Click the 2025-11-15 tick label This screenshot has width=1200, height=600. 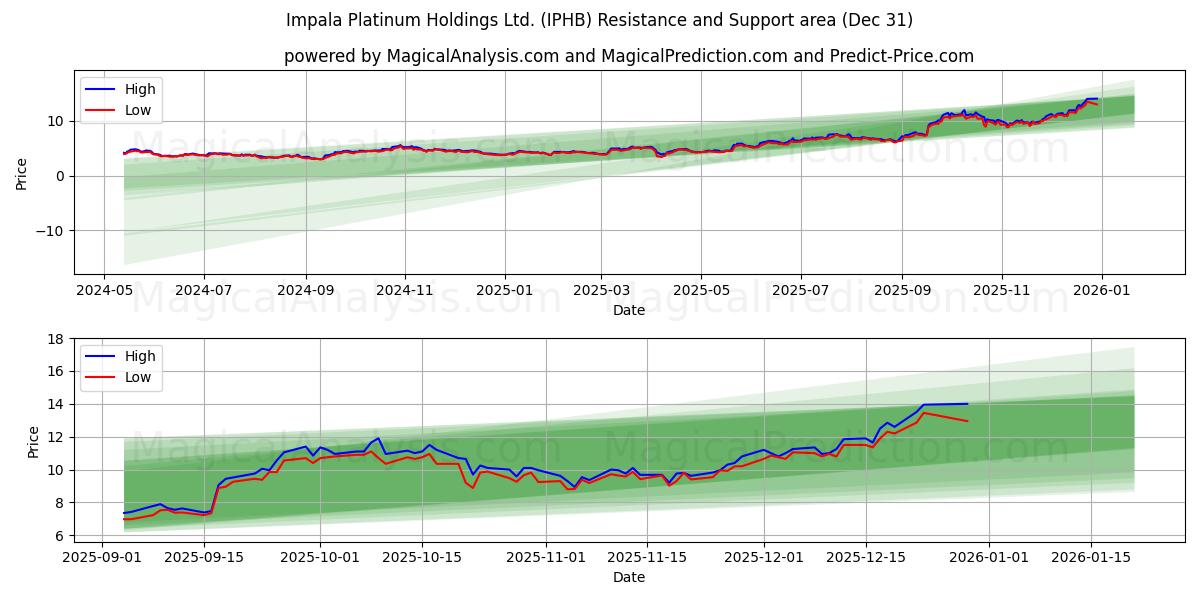646,557
